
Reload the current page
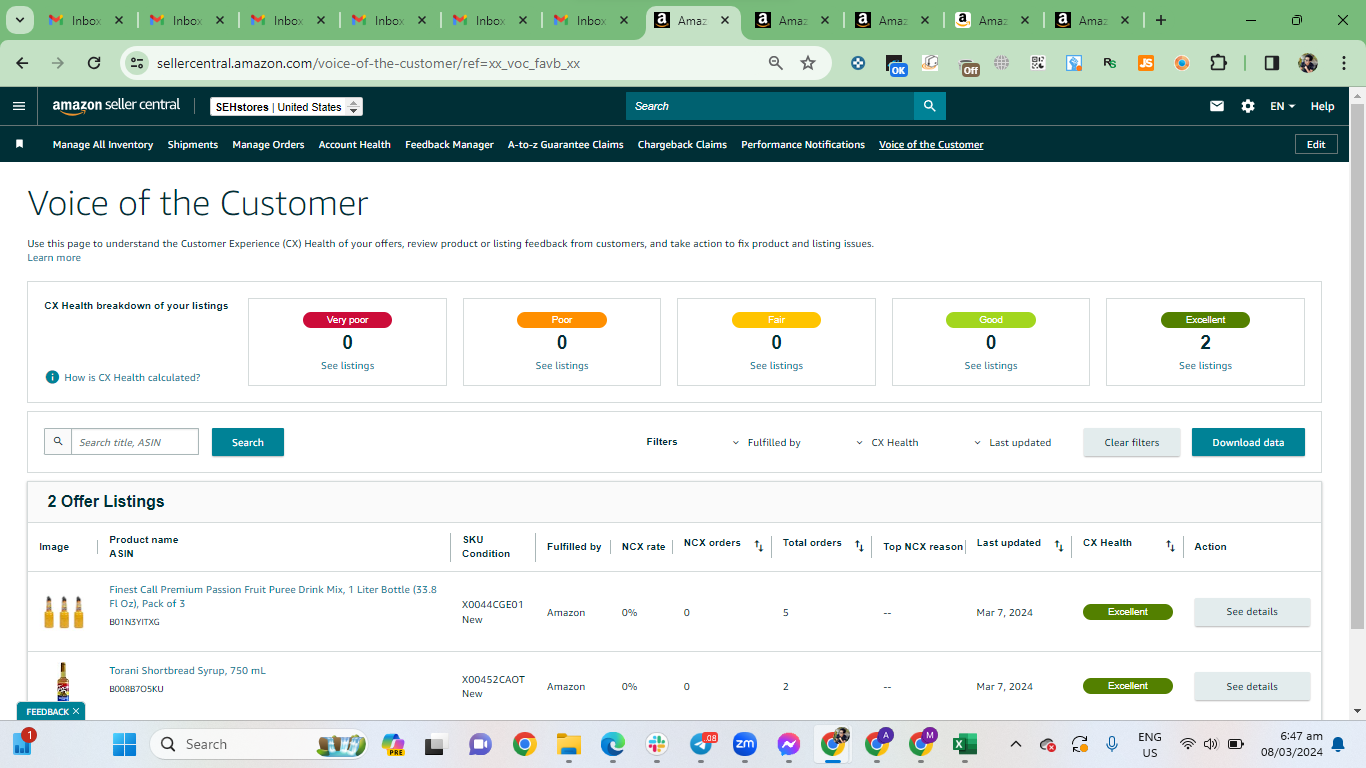point(94,63)
